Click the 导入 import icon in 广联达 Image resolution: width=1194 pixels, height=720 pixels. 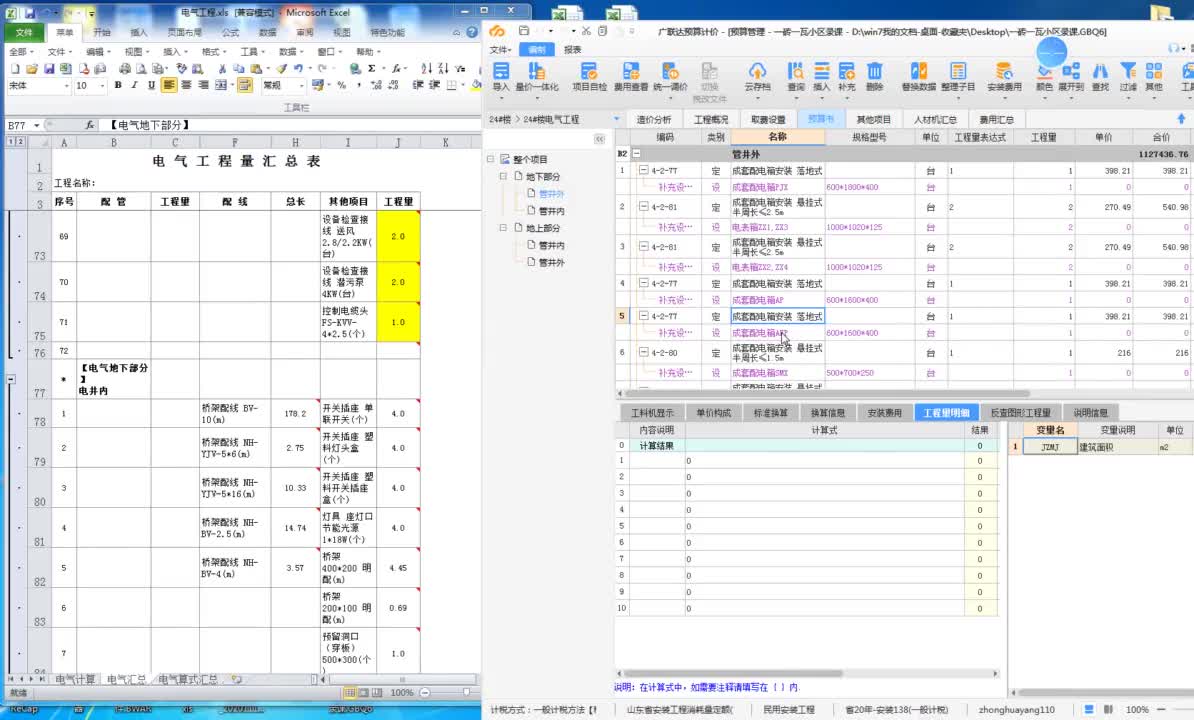point(500,77)
